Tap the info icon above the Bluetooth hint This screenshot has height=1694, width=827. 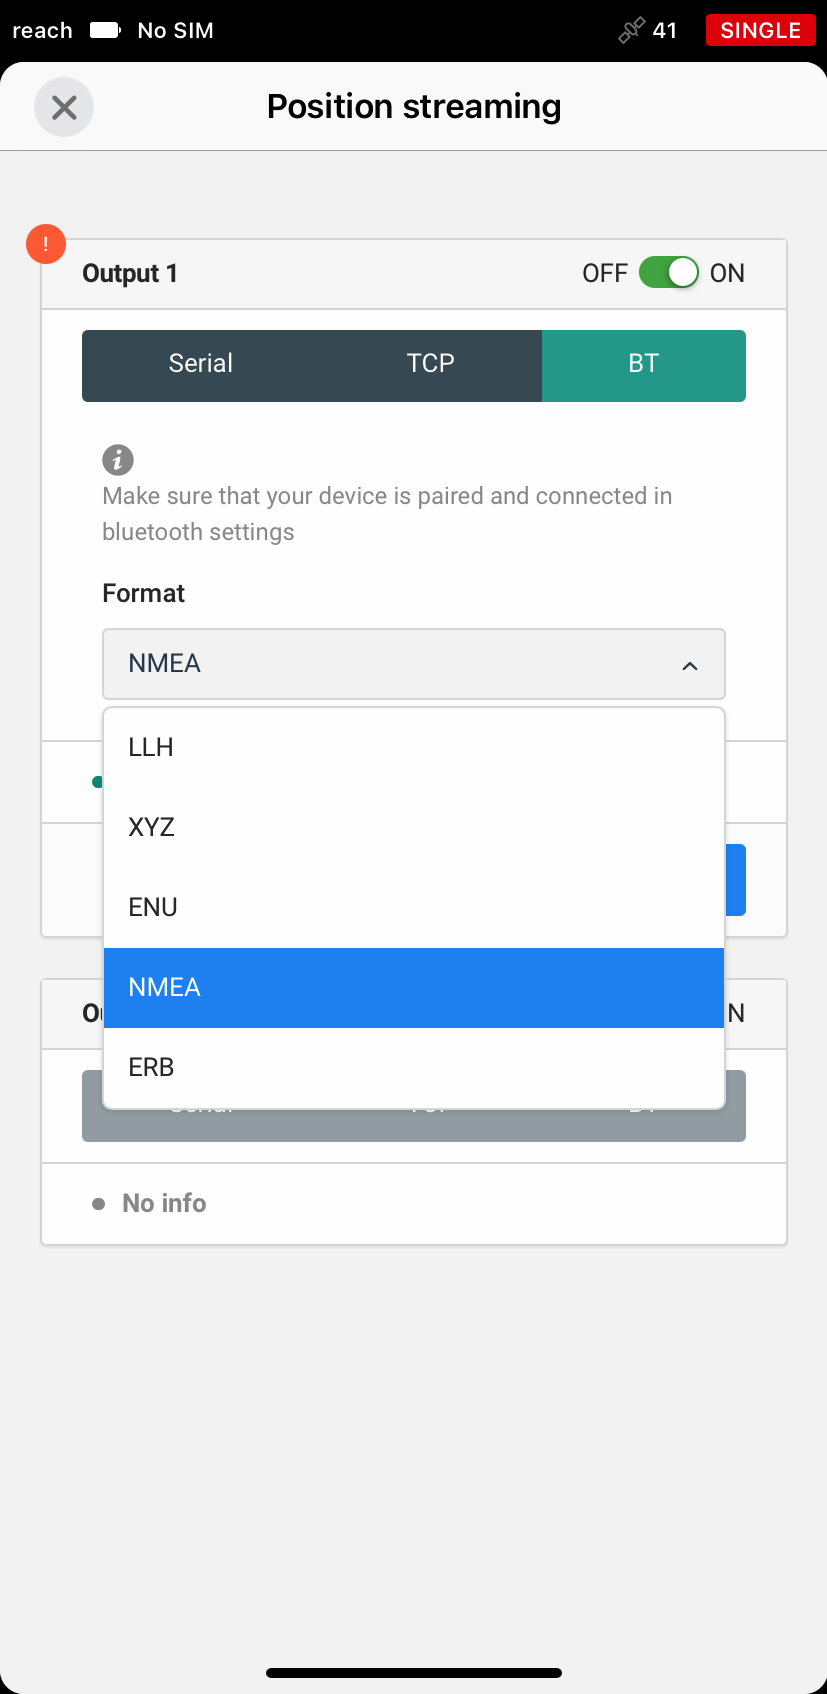118,460
